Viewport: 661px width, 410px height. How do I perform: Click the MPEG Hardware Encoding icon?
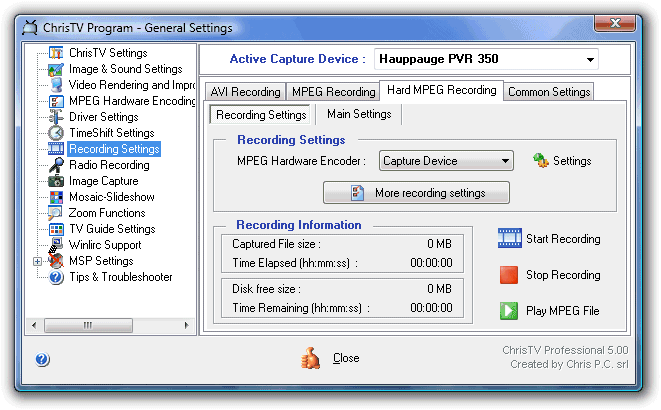(x=56, y=101)
